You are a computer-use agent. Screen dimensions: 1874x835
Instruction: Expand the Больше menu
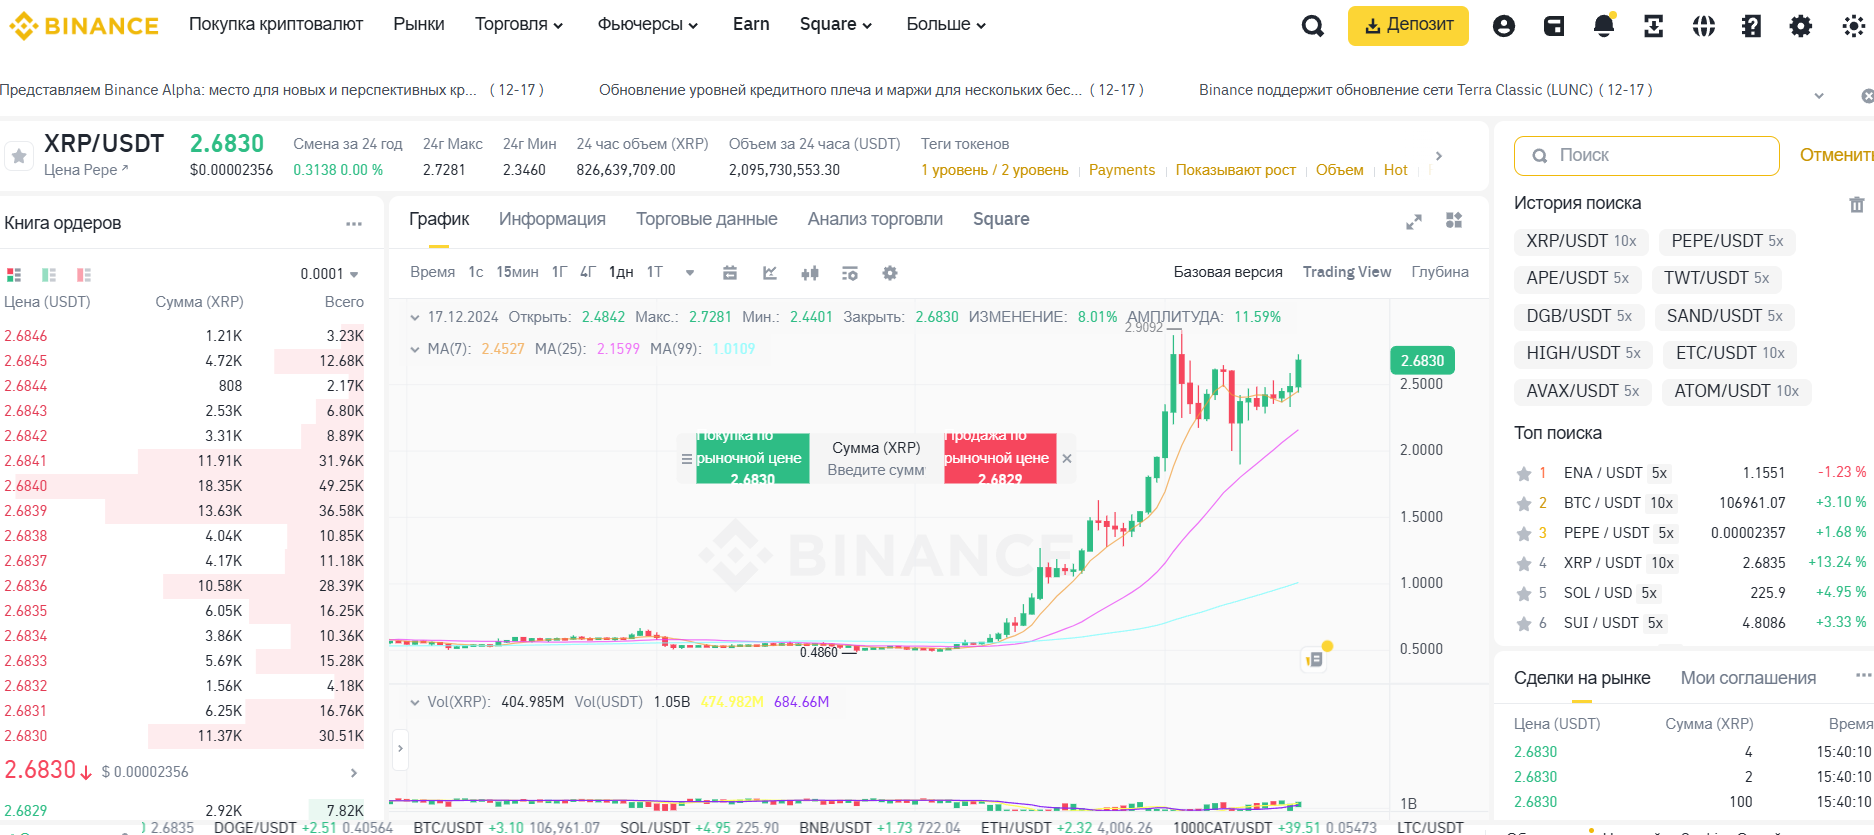946,25
